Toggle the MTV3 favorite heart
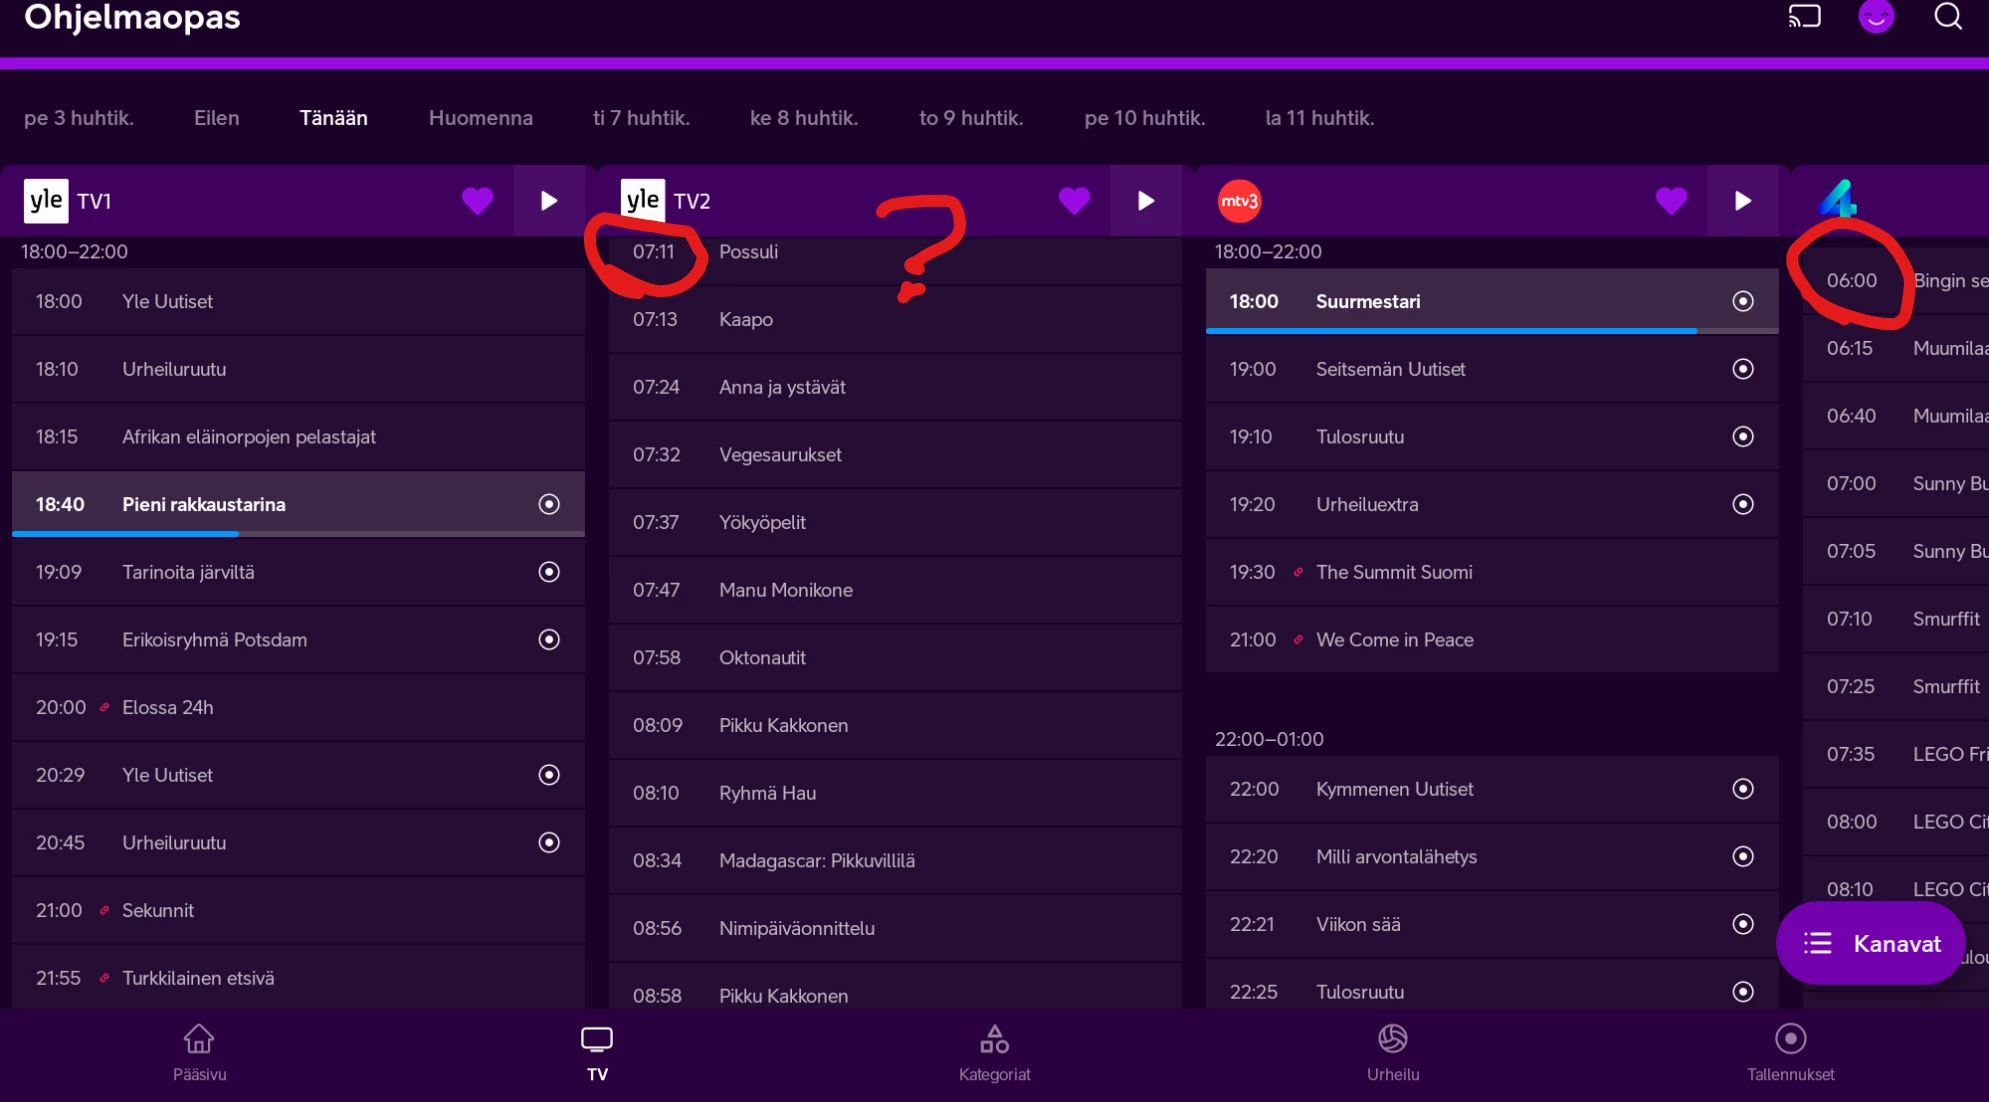The image size is (1989, 1102). pyautogui.click(x=1670, y=201)
